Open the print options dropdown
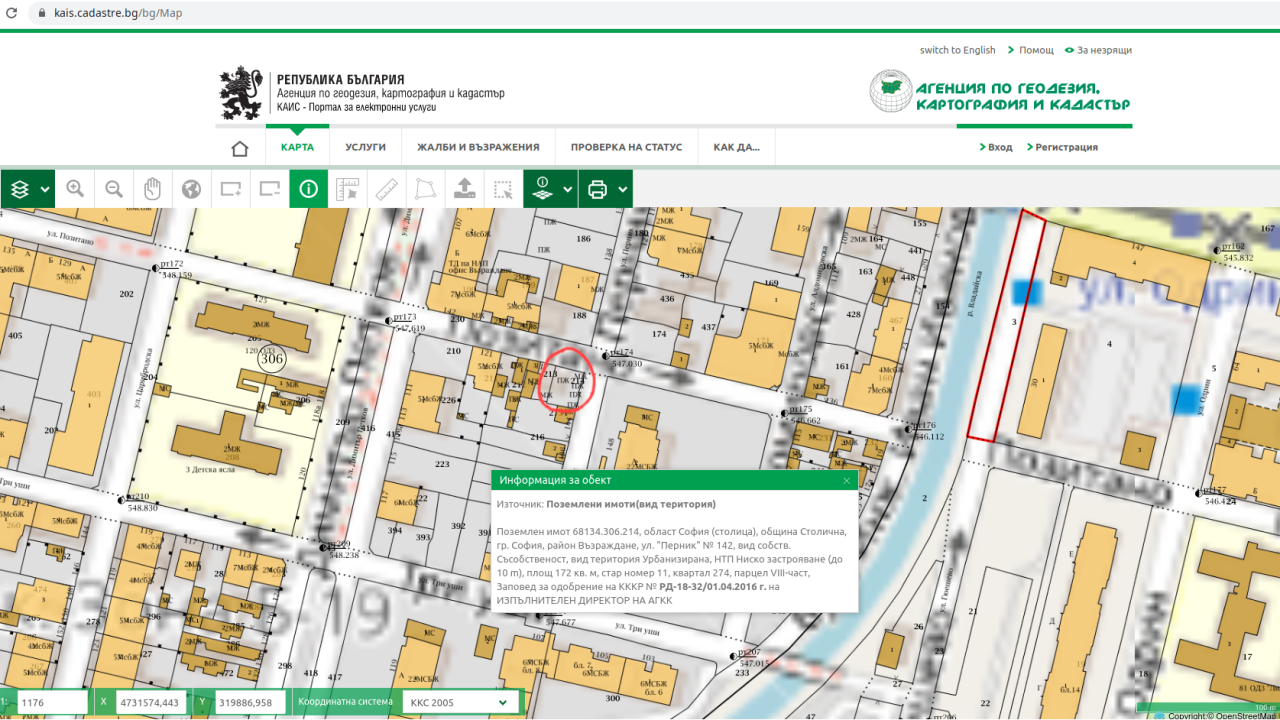The width and height of the screenshot is (1280, 720). click(606, 189)
